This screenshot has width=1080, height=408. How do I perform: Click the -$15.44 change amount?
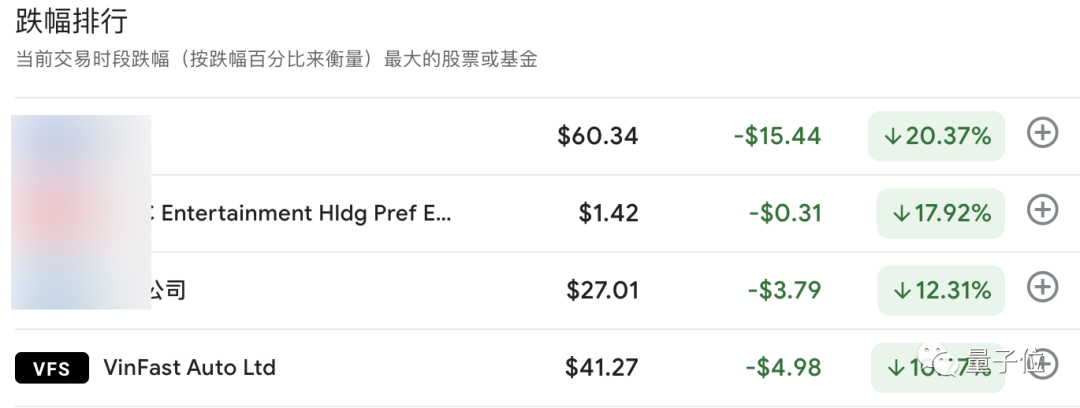point(777,136)
